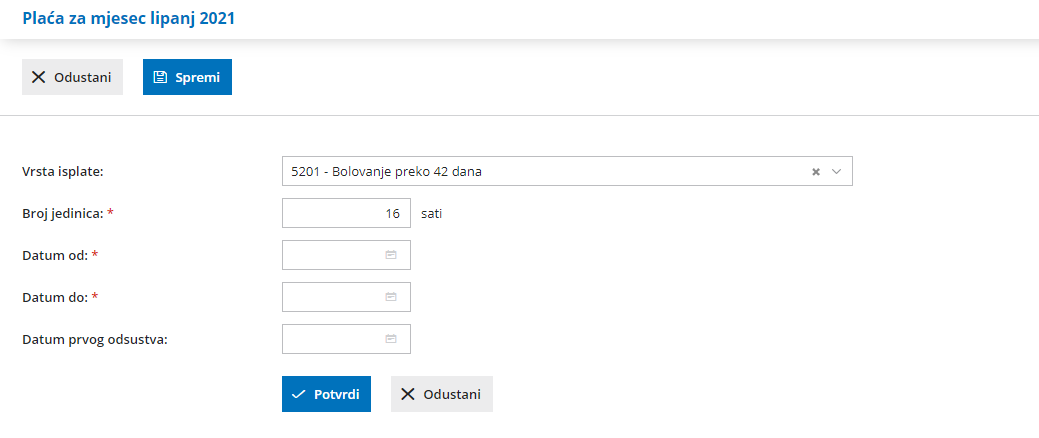Select the 'Datum od:' label text

[55, 255]
